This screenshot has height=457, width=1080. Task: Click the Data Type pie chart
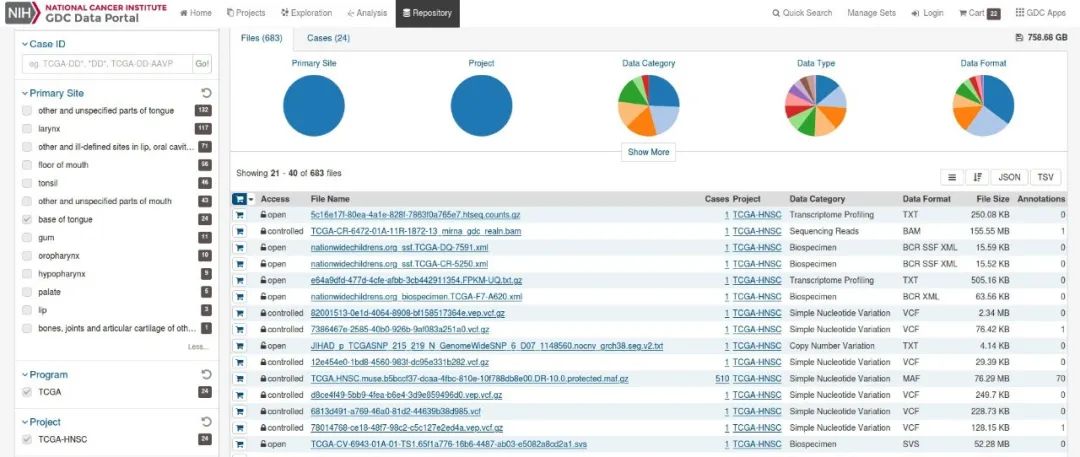(x=816, y=106)
